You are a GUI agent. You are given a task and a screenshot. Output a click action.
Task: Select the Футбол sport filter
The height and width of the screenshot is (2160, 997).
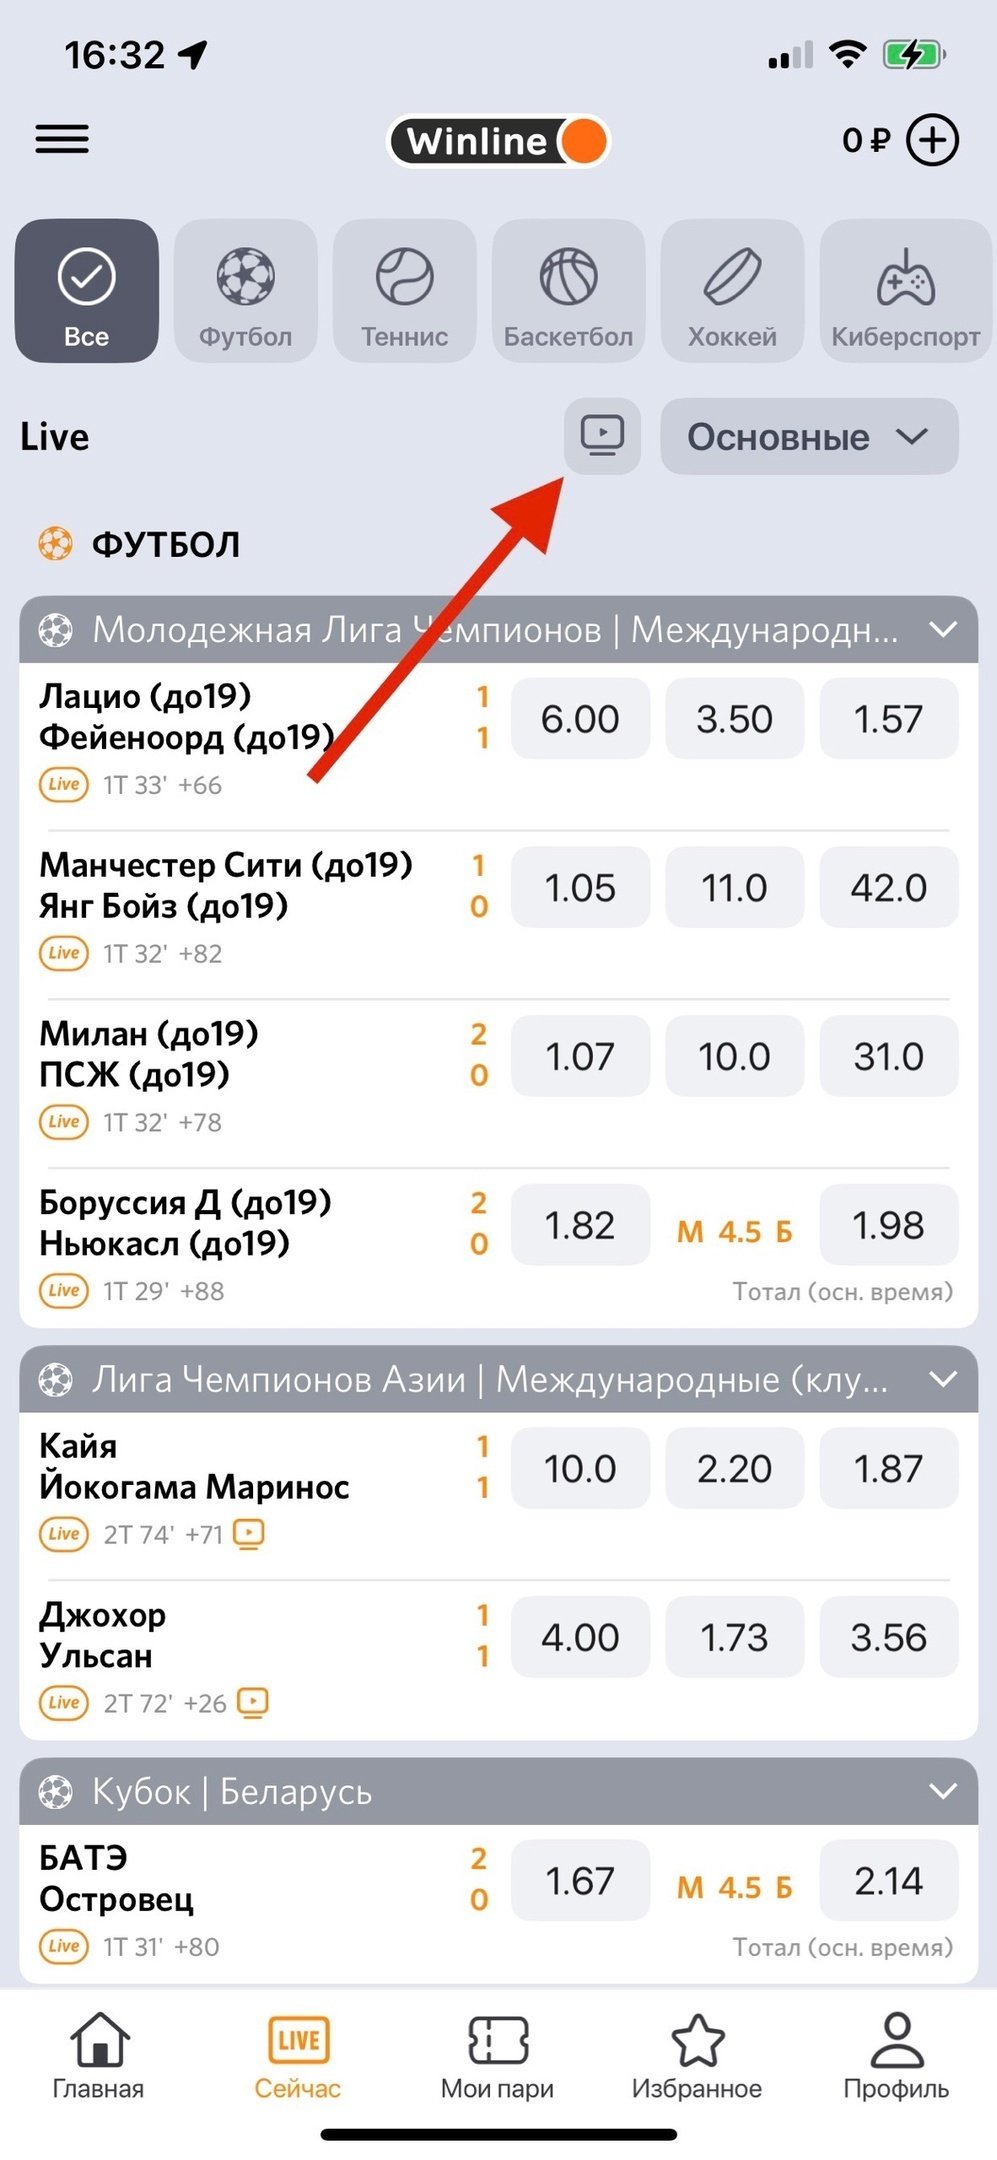click(x=245, y=291)
